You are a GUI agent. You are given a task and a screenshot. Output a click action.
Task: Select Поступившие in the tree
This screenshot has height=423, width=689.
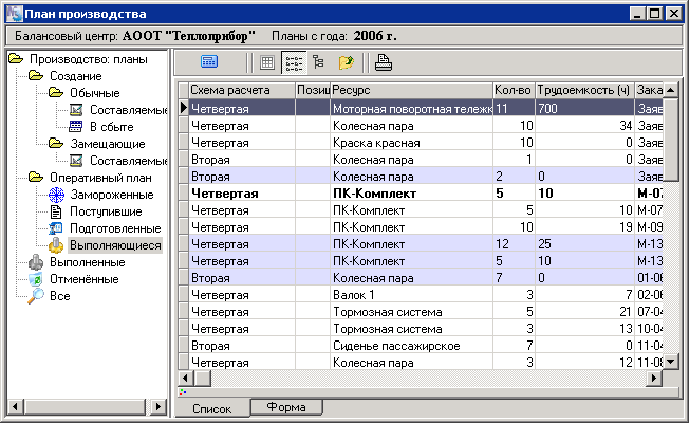tap(104, 211)
